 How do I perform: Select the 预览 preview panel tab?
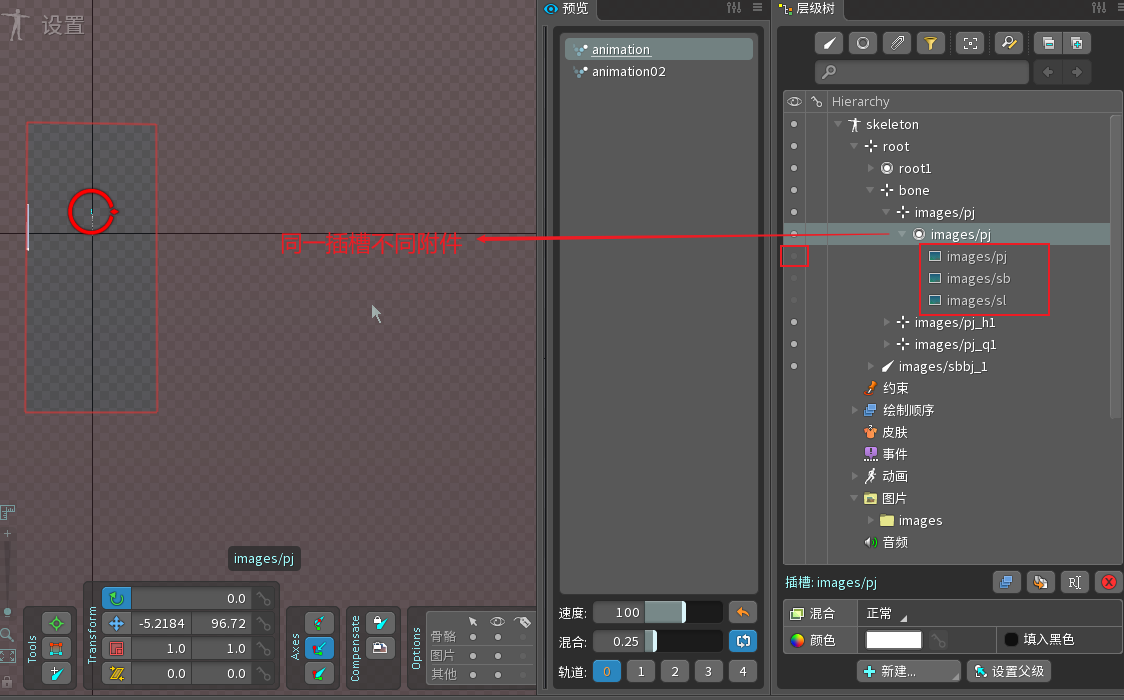pos(567,9)
